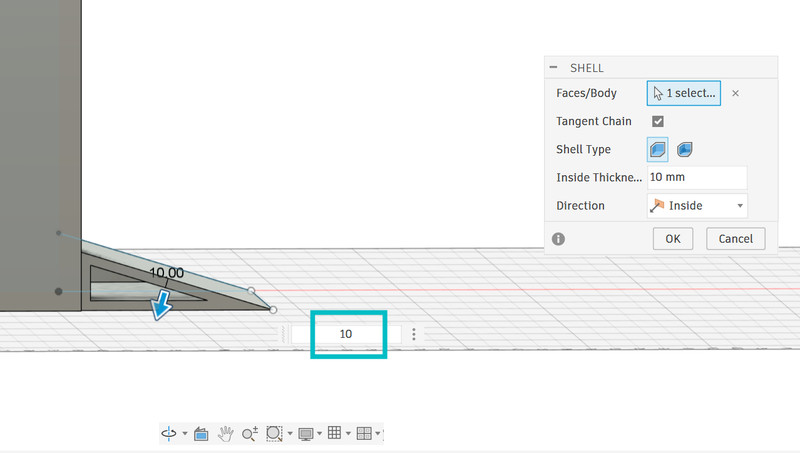This screenshot has width=800, height=453.
Task: Choose the first Shell Type icon
Action: pos(658,149)
